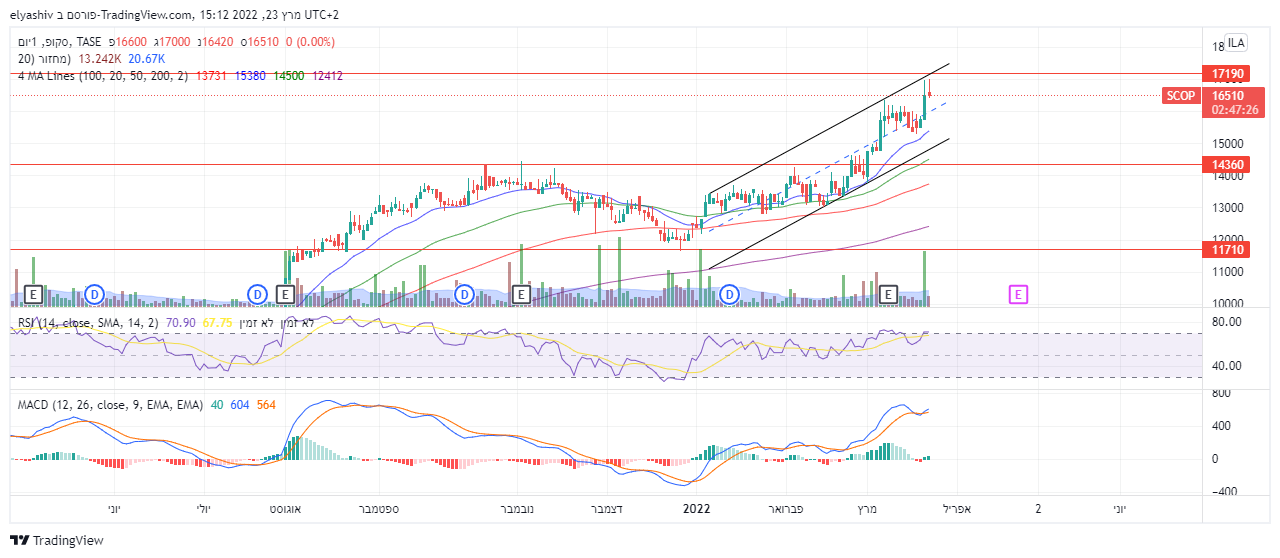Click the אוגוסט month label on time axis
The height and width of the screenshot is (558, 1280).
point(286,509)
